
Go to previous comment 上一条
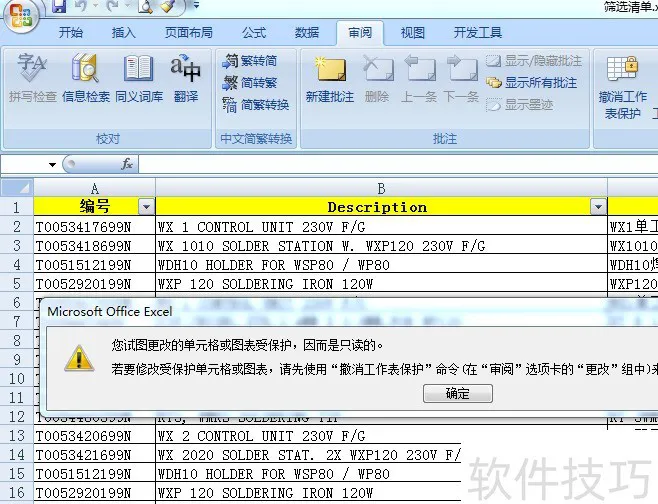click(419, 78)
